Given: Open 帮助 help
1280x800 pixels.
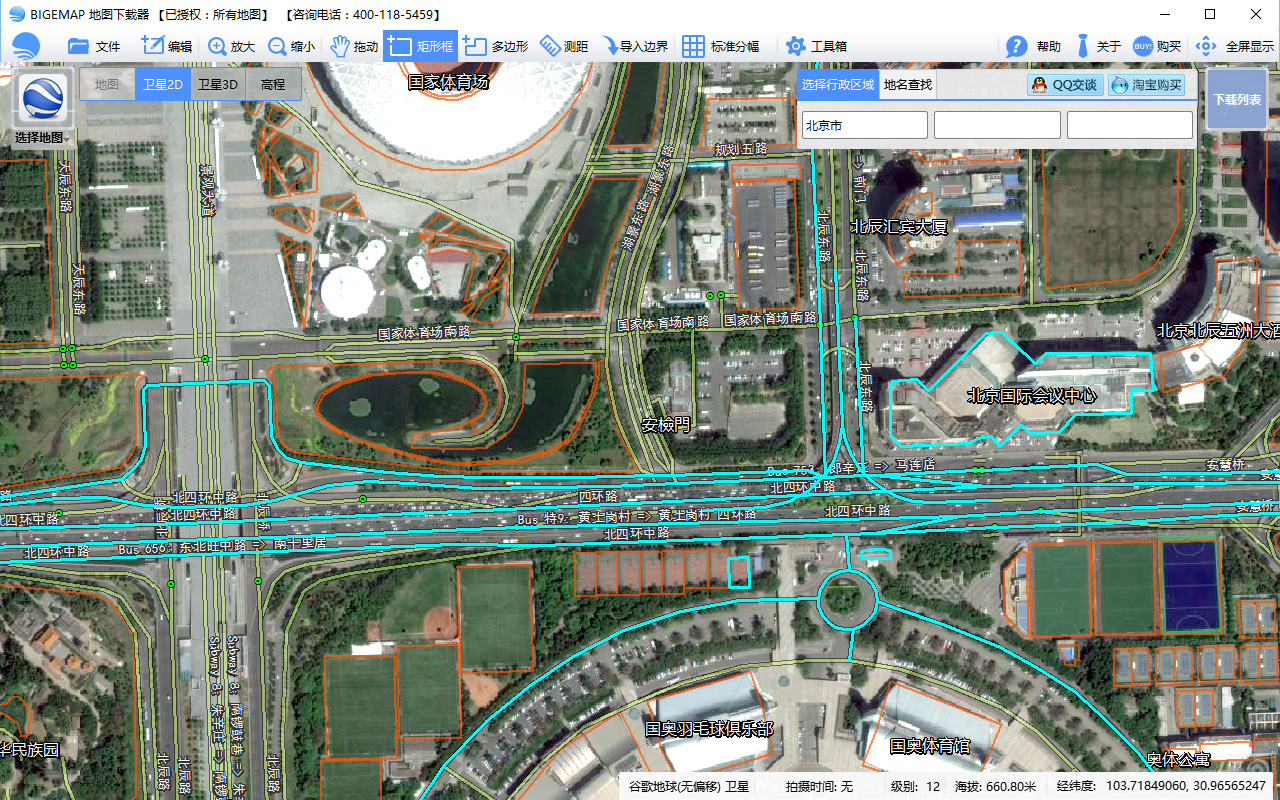Looking at the screenshot, I should point(1033,46).
